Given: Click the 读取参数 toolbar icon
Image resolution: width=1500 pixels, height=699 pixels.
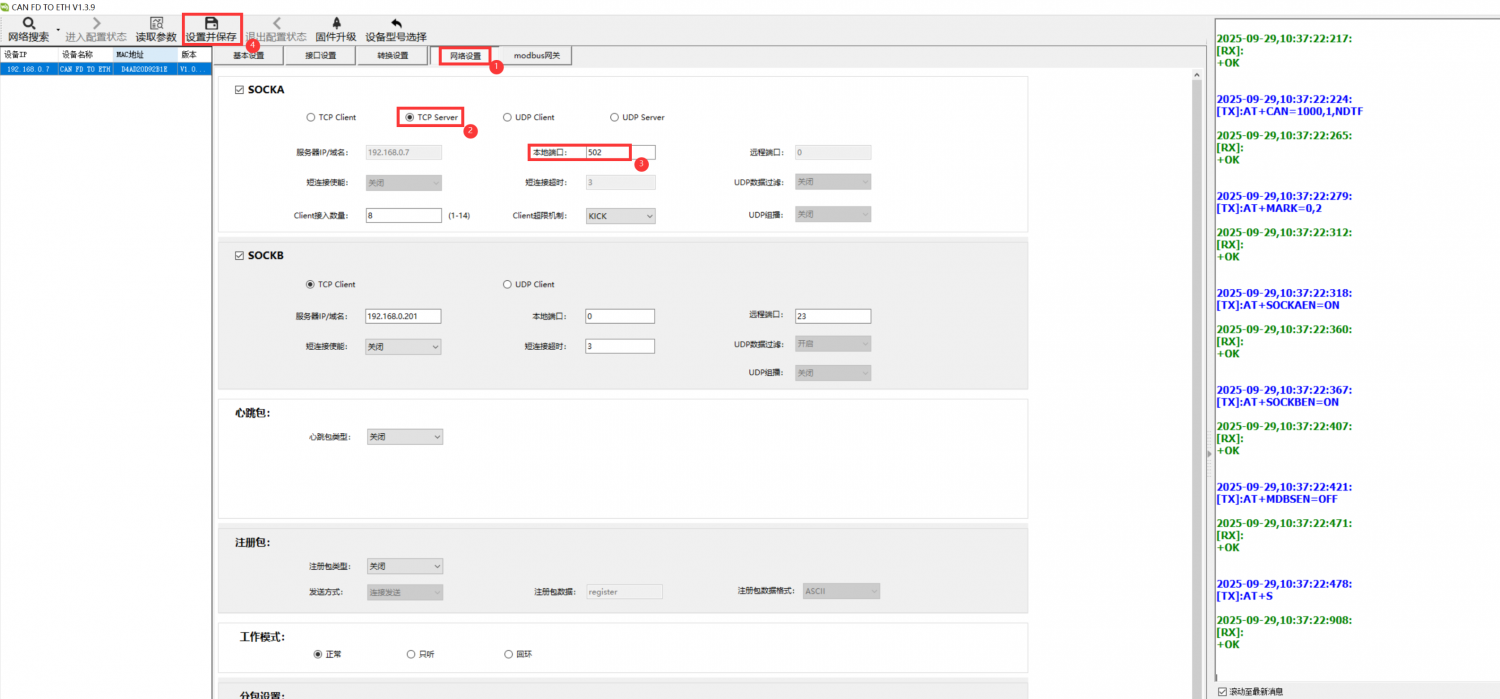Looking at the screenshot, I should [x=156, y=23].
